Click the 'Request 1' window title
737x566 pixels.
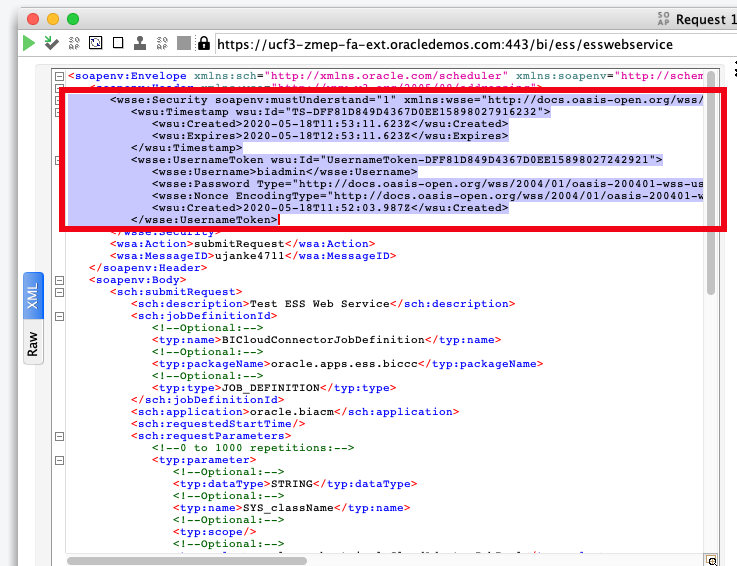706,19
